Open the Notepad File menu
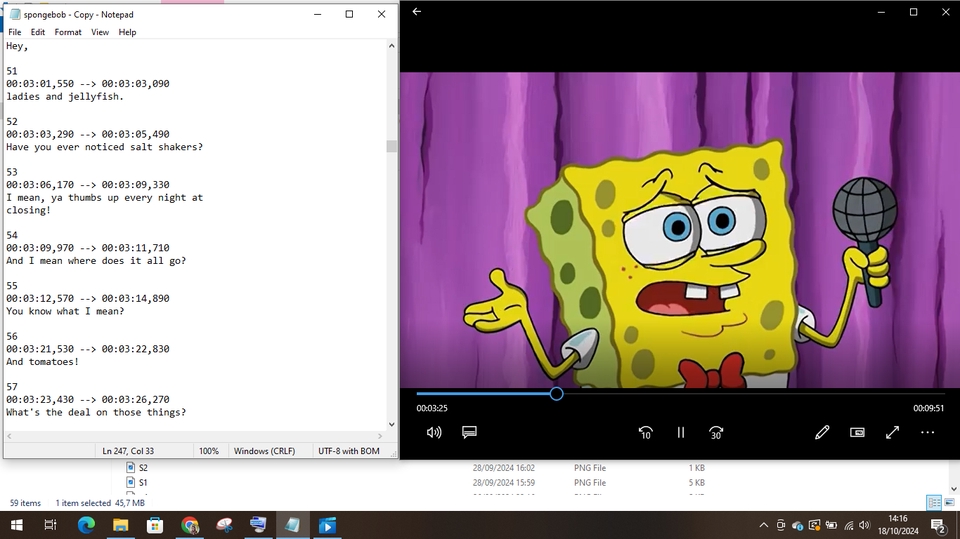Viewport: 960px width, 539px height. point(15,32)
